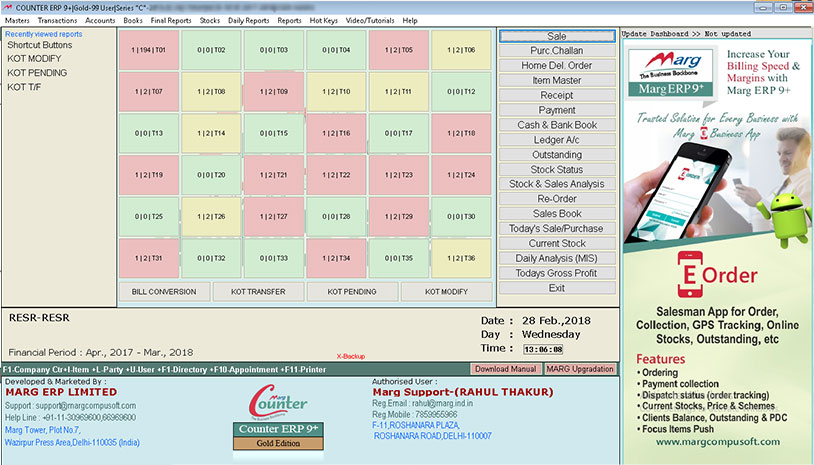Click support@margcompusoft.com email
The width and height of the screenshot is (814, 465).
(86, 405)
